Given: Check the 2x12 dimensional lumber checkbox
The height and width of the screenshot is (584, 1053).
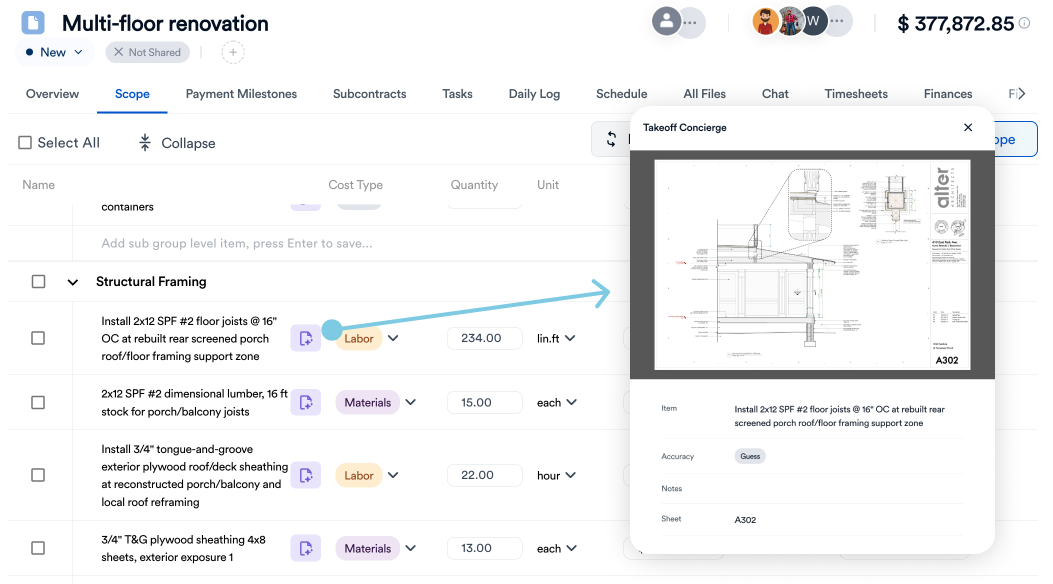Looking at the screenshot, I should click(38, 403).
